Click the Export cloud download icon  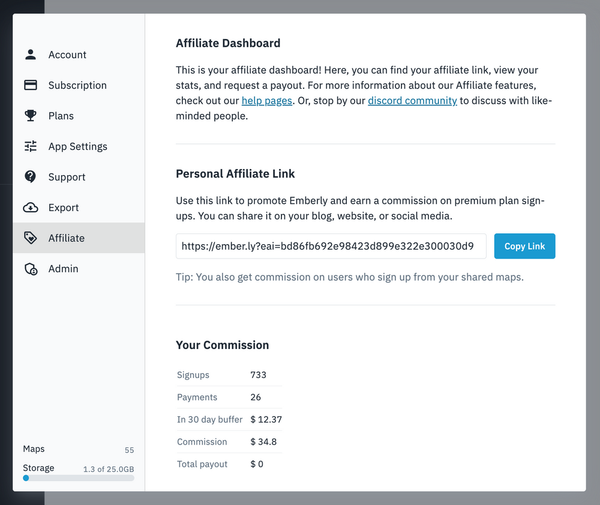click(30, 208)
